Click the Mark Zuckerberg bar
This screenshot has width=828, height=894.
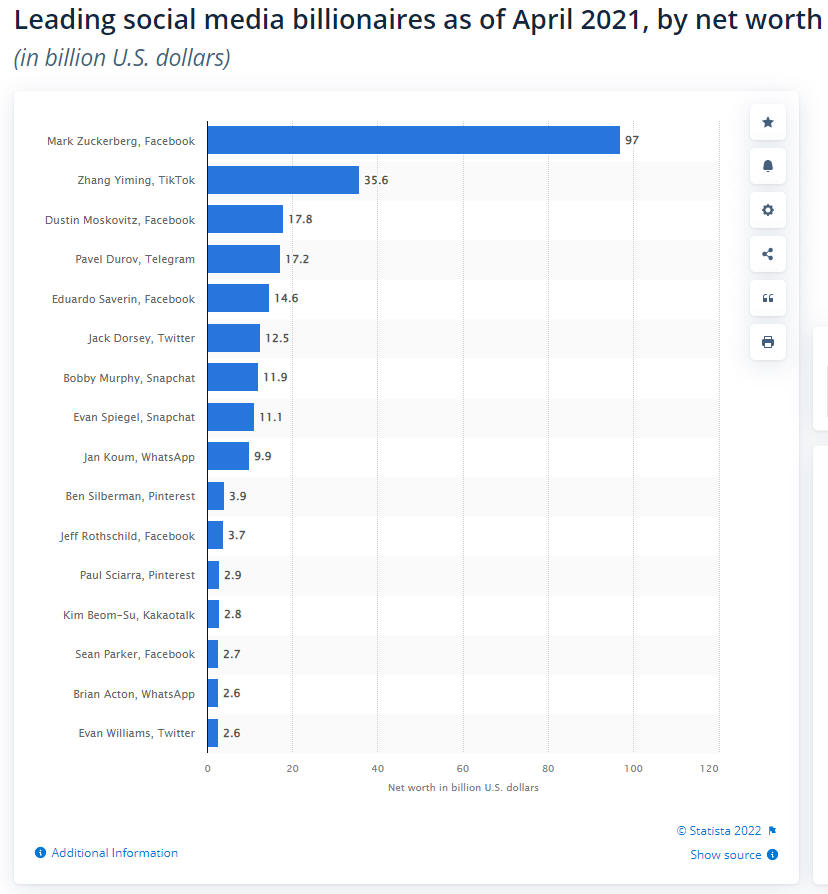pos(413,140)
